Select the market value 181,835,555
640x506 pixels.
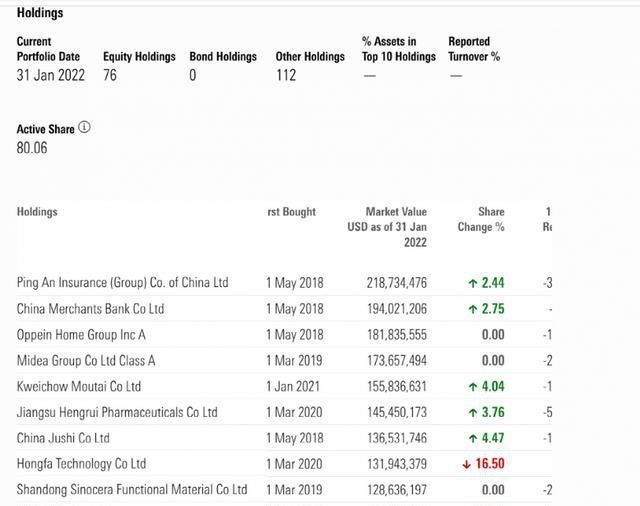coord(397,335)
